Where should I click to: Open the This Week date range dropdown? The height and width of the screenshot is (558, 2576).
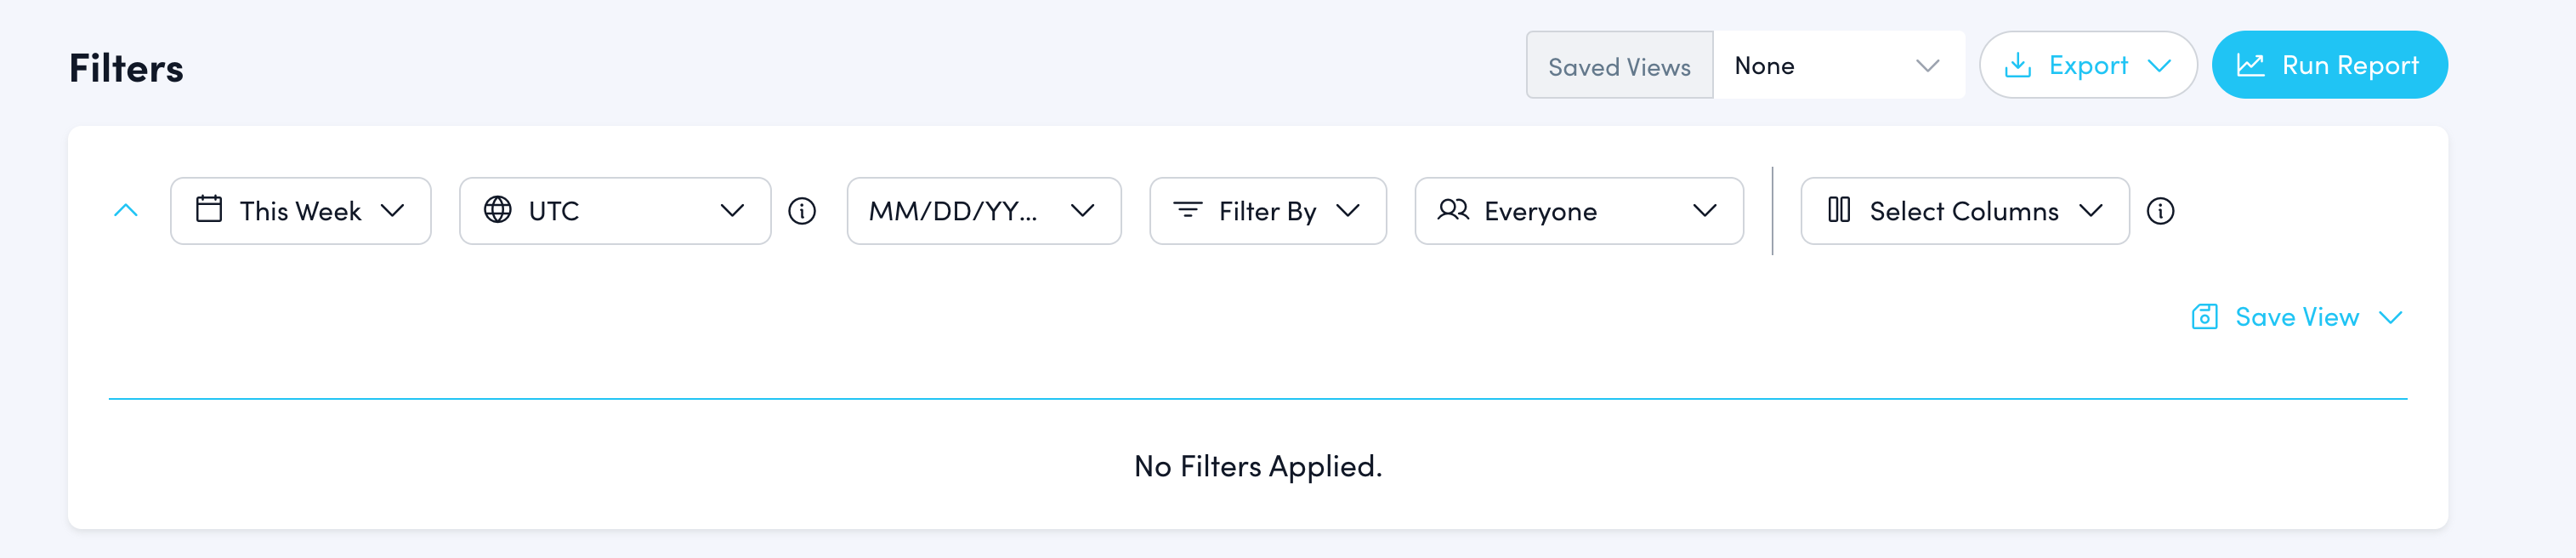click(x=300, y=210)
